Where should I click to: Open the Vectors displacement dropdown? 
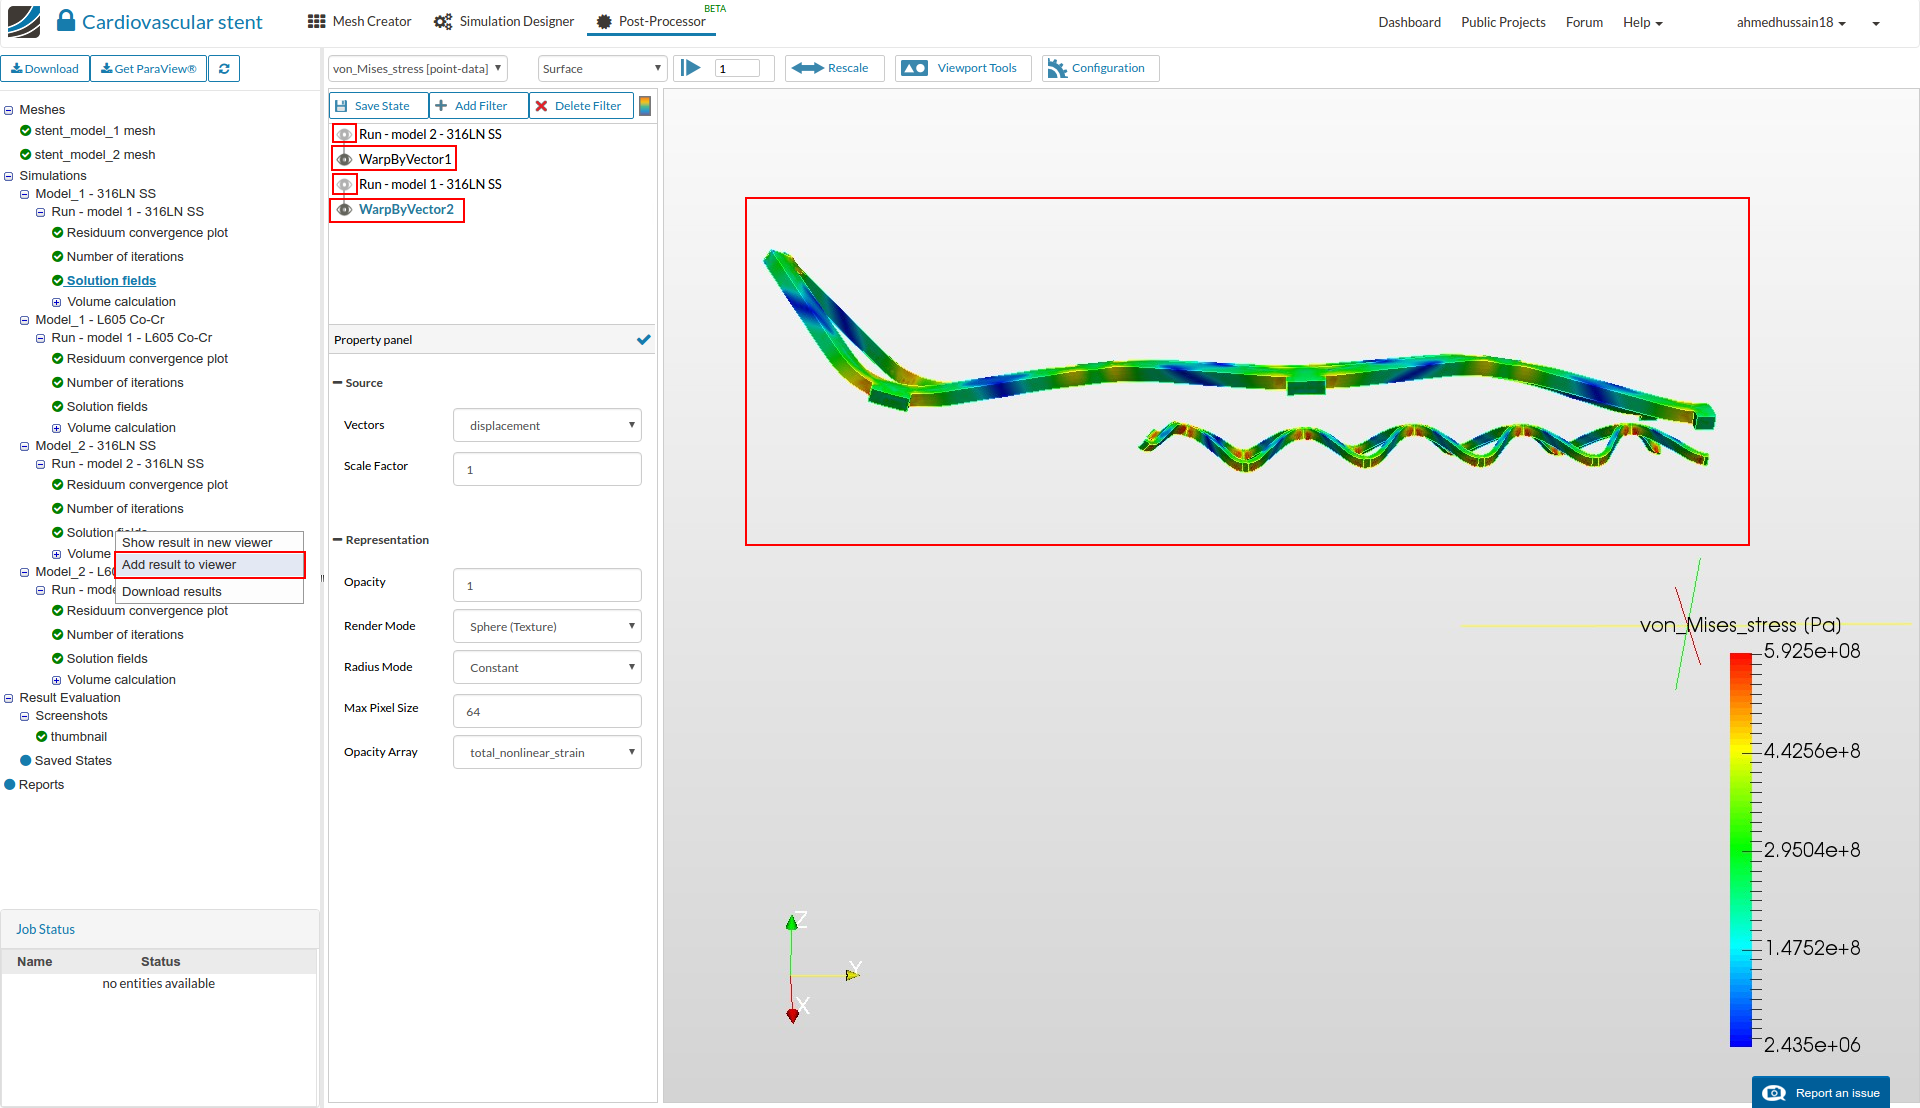[547, 426]
